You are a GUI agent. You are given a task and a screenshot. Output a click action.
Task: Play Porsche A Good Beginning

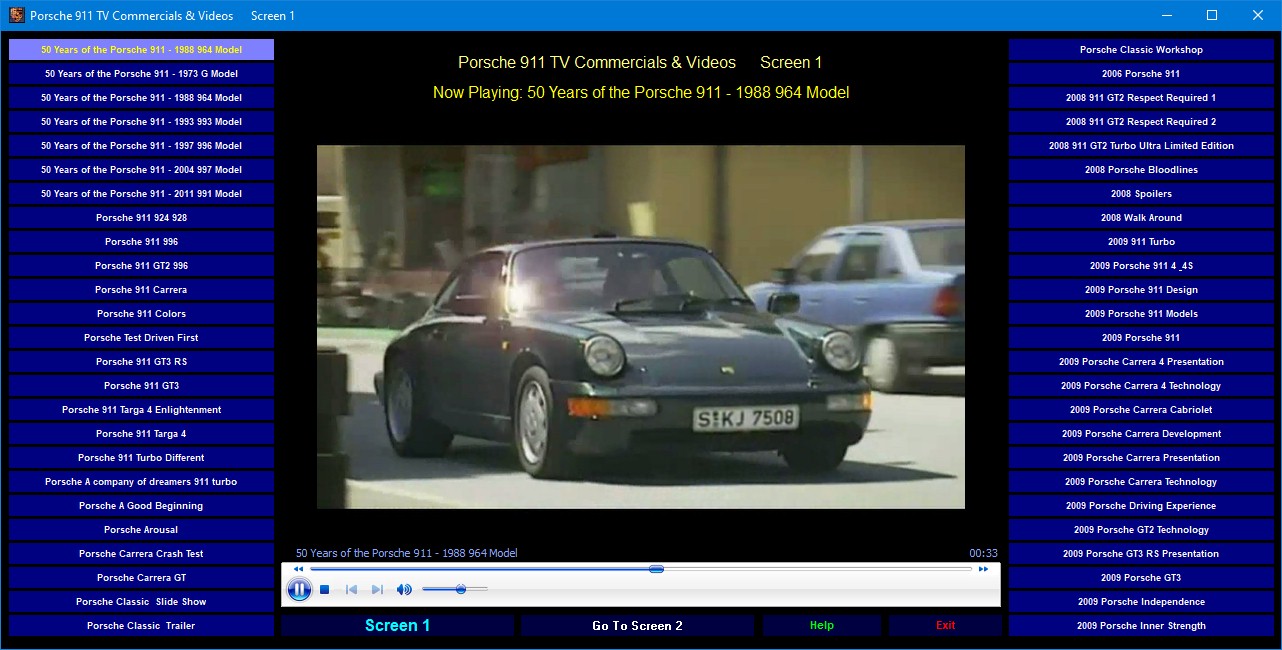pos(141,506)
